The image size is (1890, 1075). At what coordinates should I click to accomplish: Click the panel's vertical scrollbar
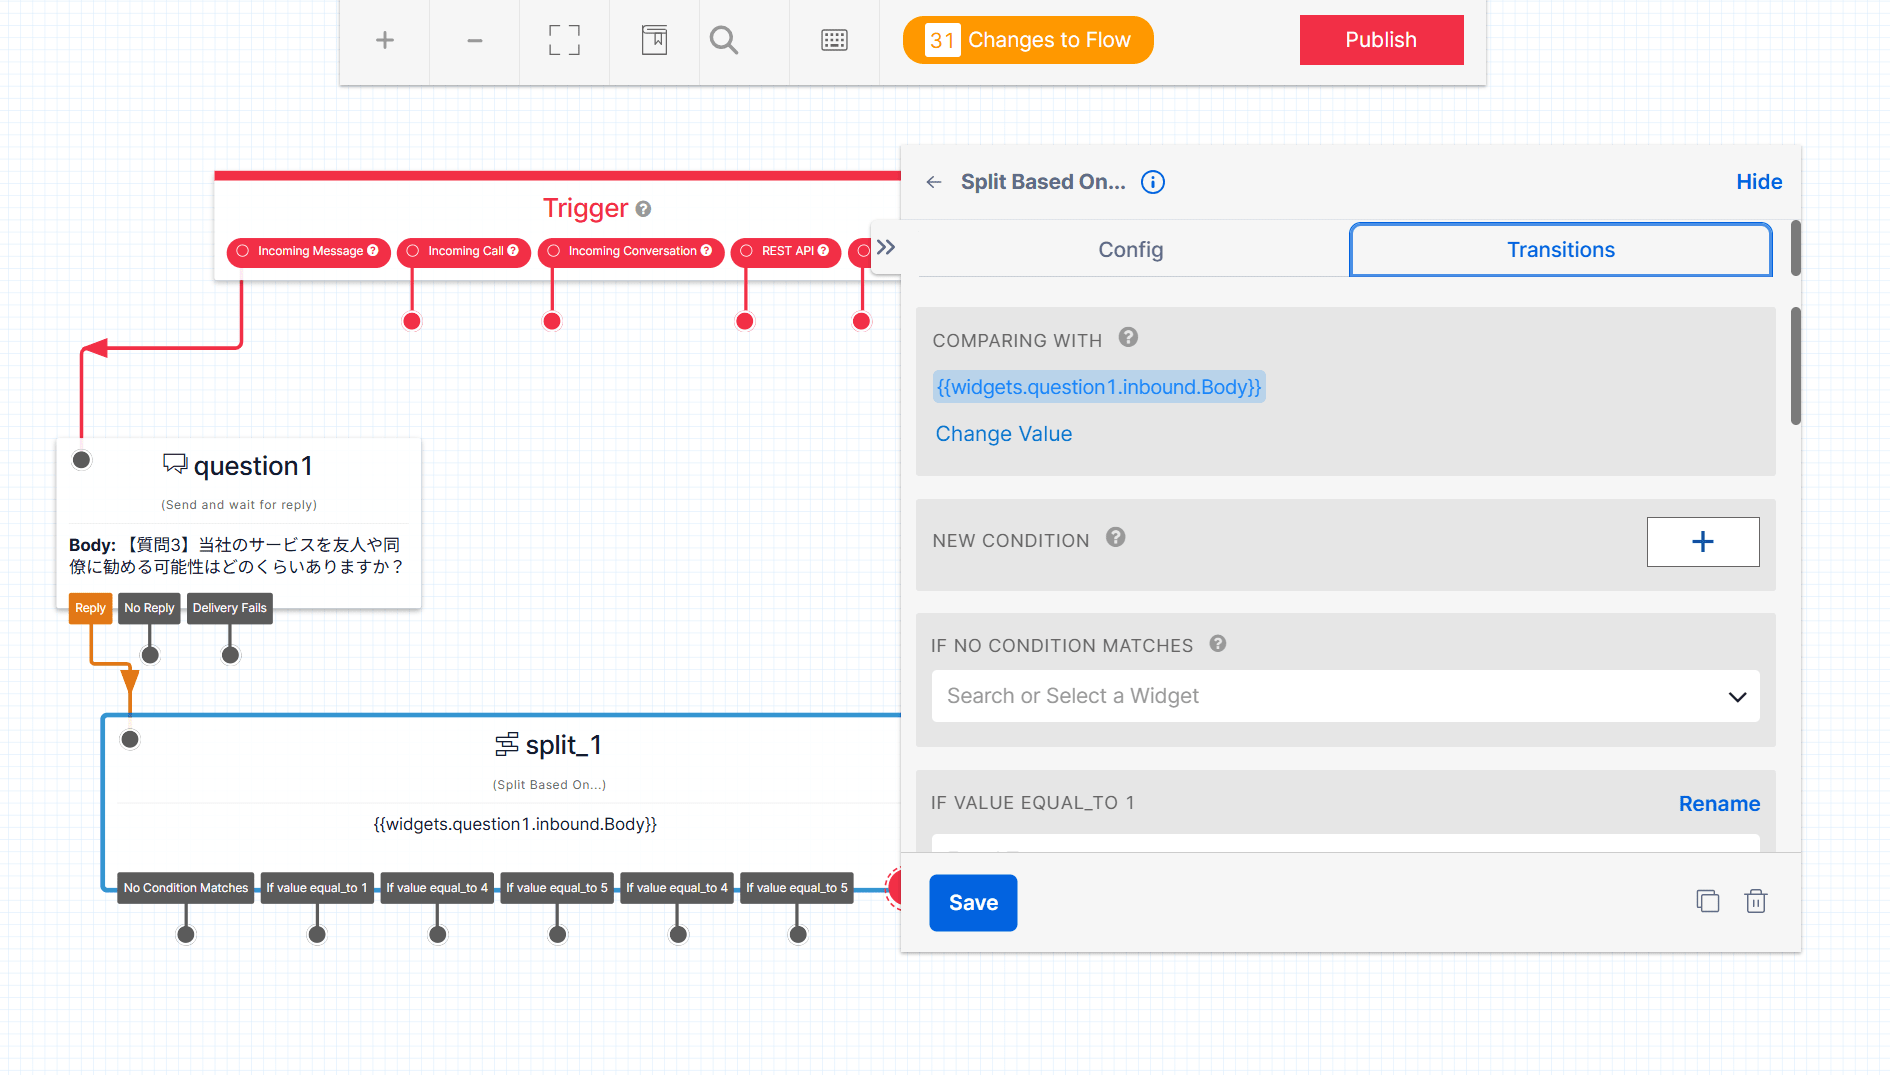[x=1796, y=366]
